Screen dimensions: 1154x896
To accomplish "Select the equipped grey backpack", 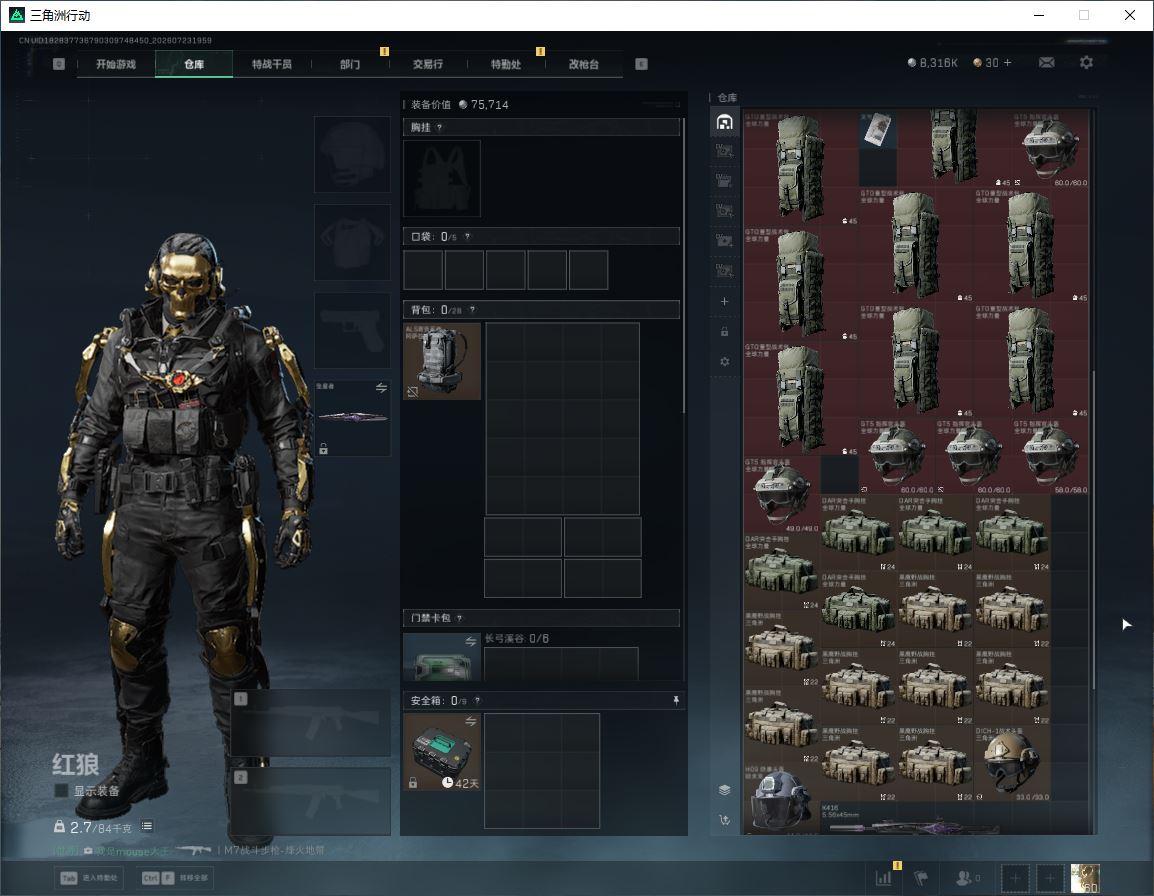I will click(442, 361).
